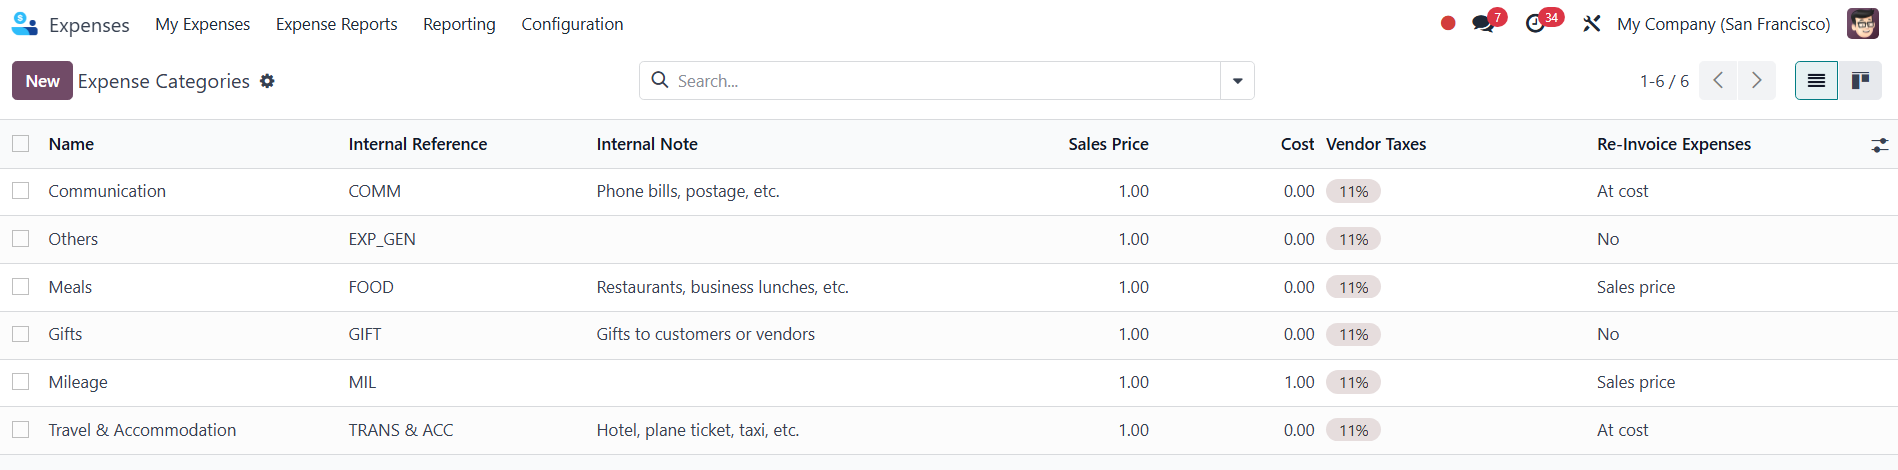Viewport: 1898px width, 470px height.
Task: Click the New button
Action: click(x=42, y=81)
